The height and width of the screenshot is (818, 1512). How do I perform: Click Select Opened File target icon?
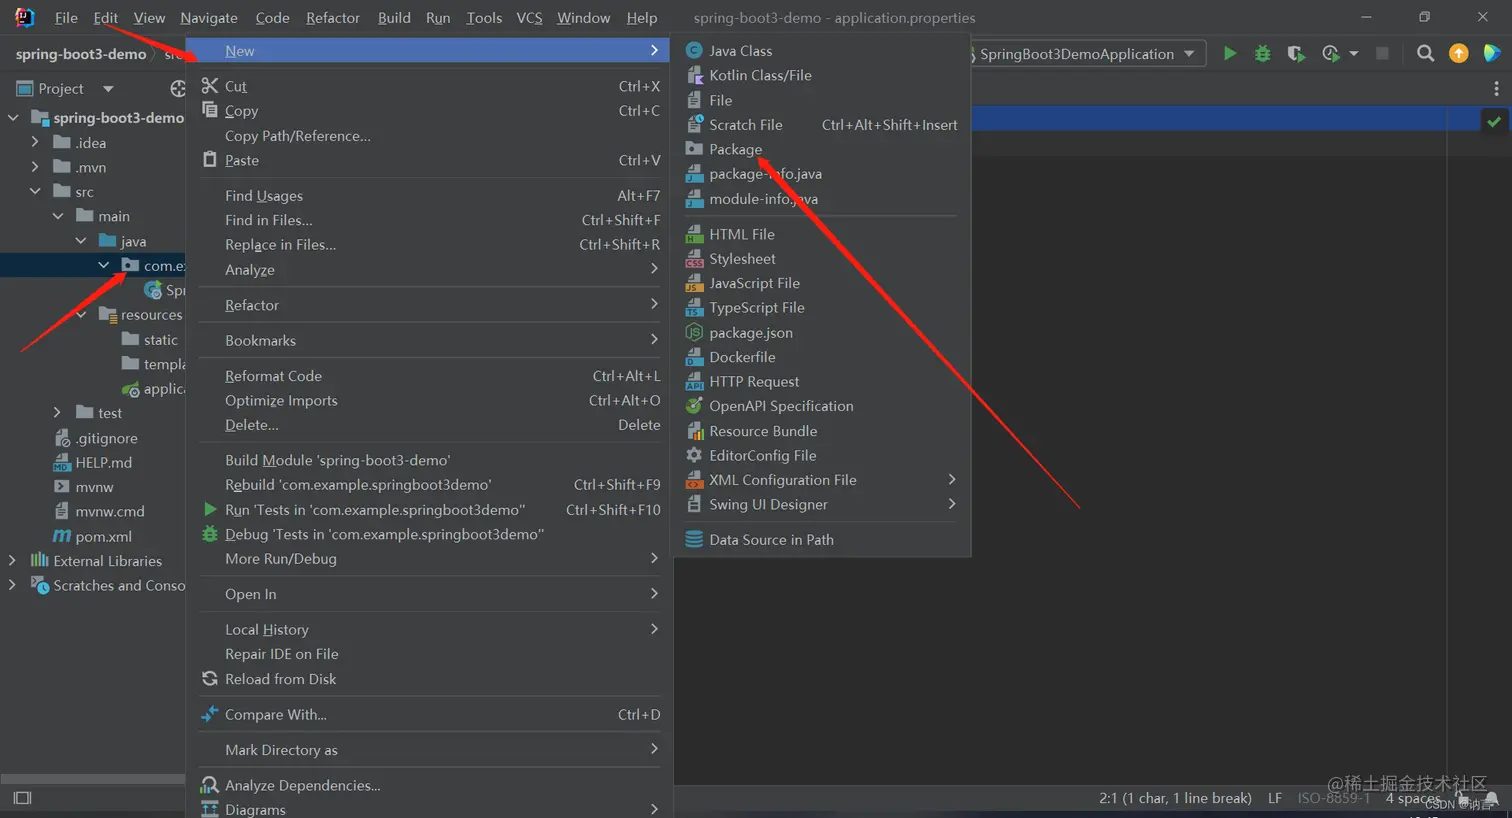tap(178, 88)
